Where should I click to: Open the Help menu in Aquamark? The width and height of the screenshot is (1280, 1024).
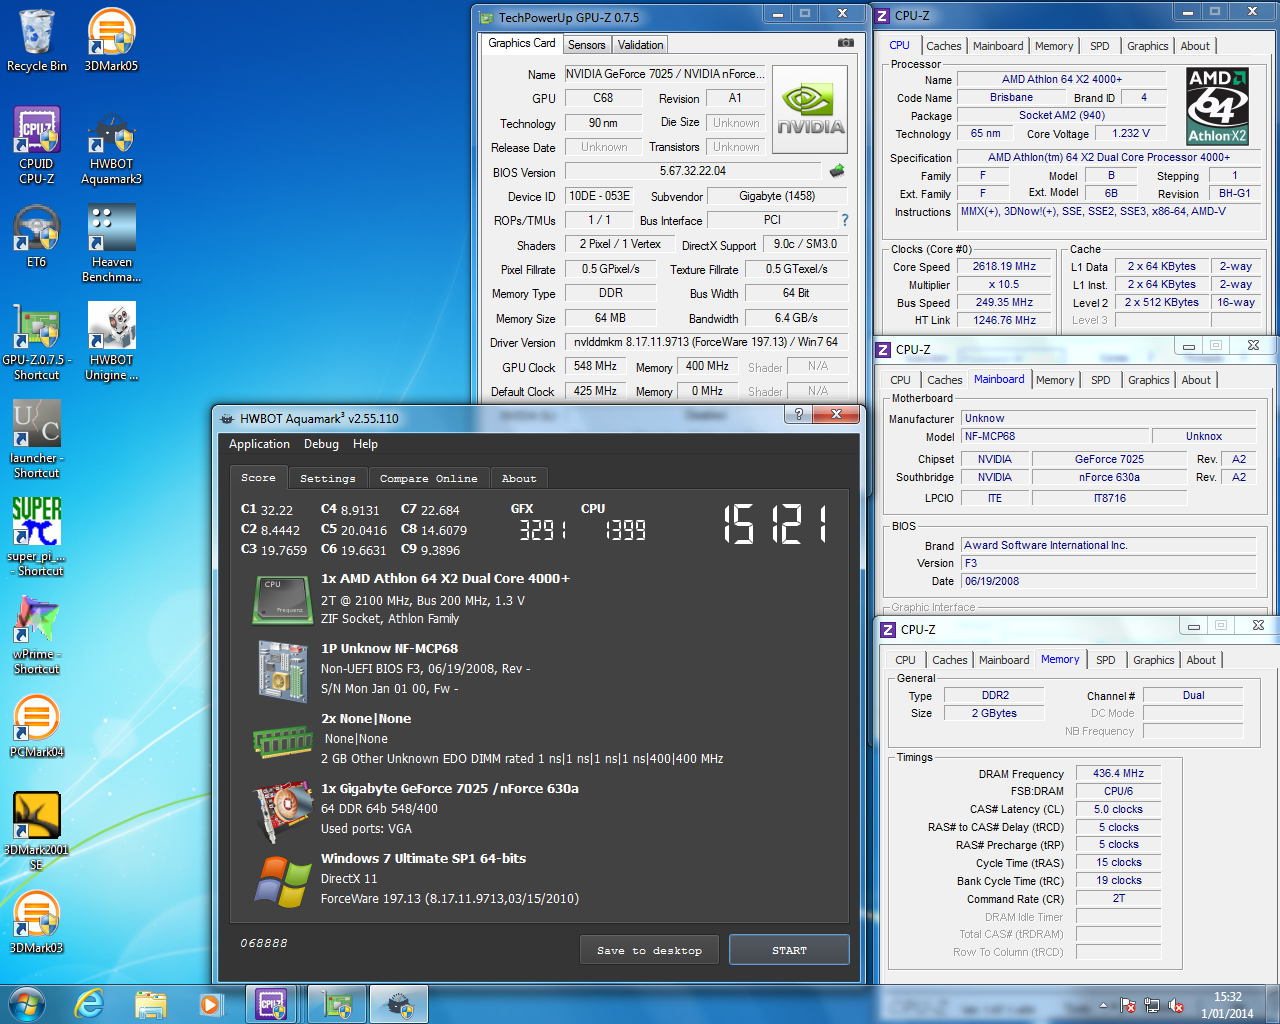coord(365,444)
